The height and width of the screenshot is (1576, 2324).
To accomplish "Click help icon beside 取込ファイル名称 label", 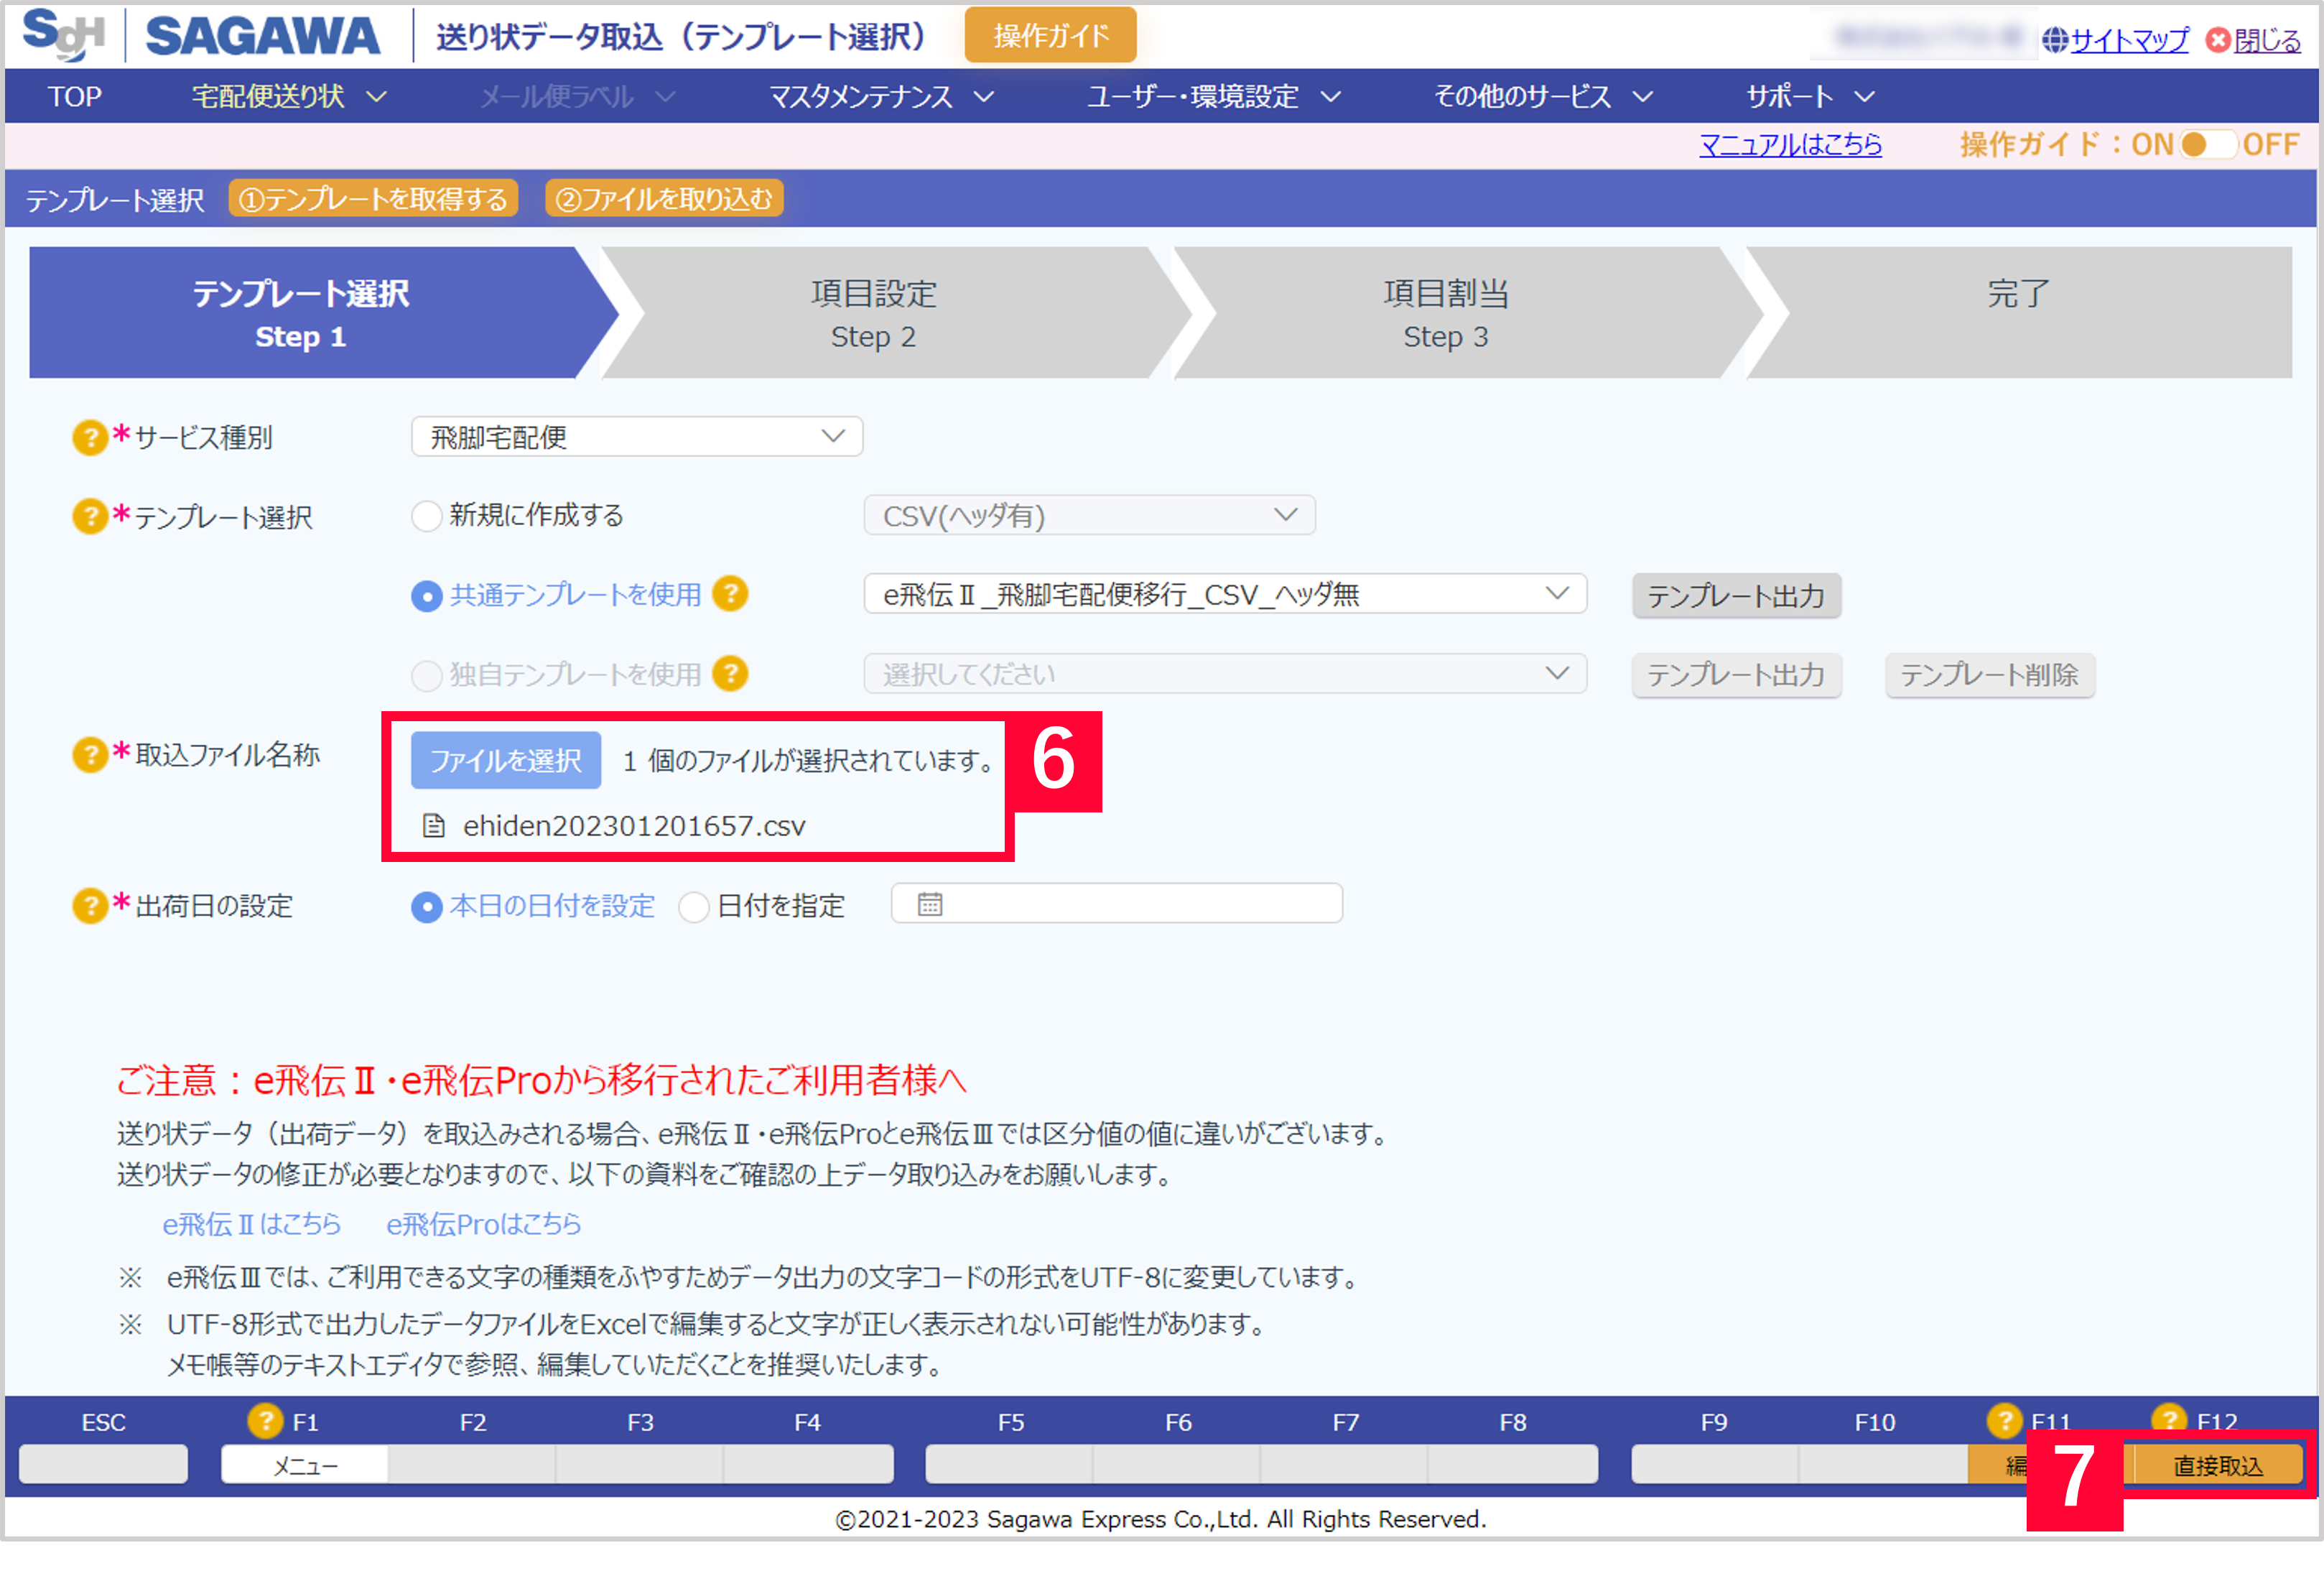I will tap(90, 754).
